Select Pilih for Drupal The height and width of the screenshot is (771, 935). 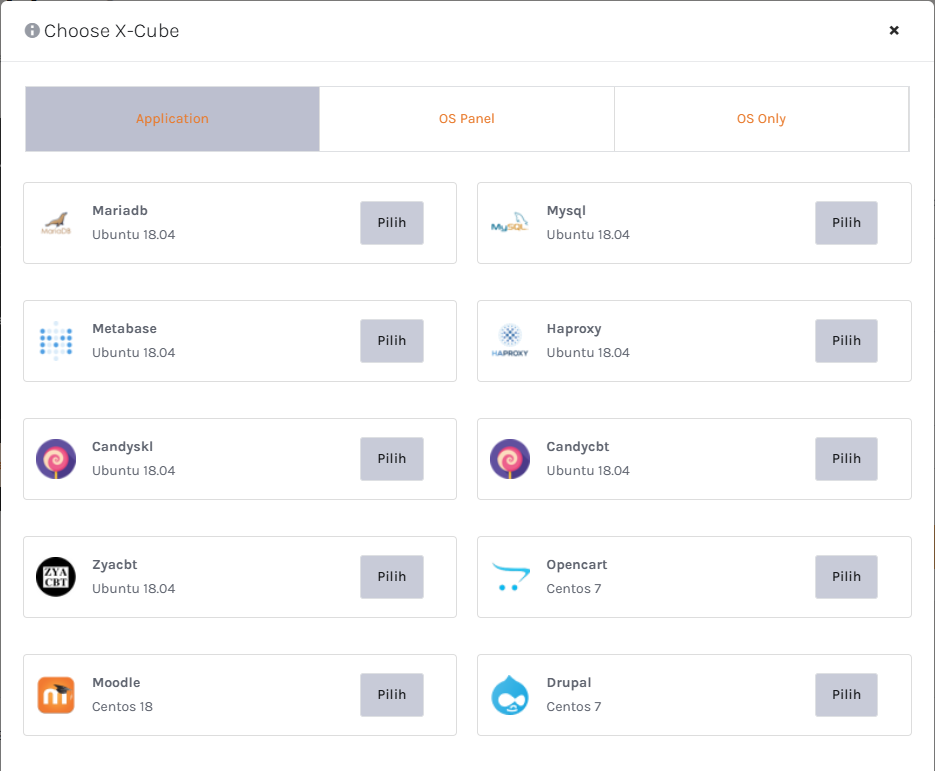846,695
